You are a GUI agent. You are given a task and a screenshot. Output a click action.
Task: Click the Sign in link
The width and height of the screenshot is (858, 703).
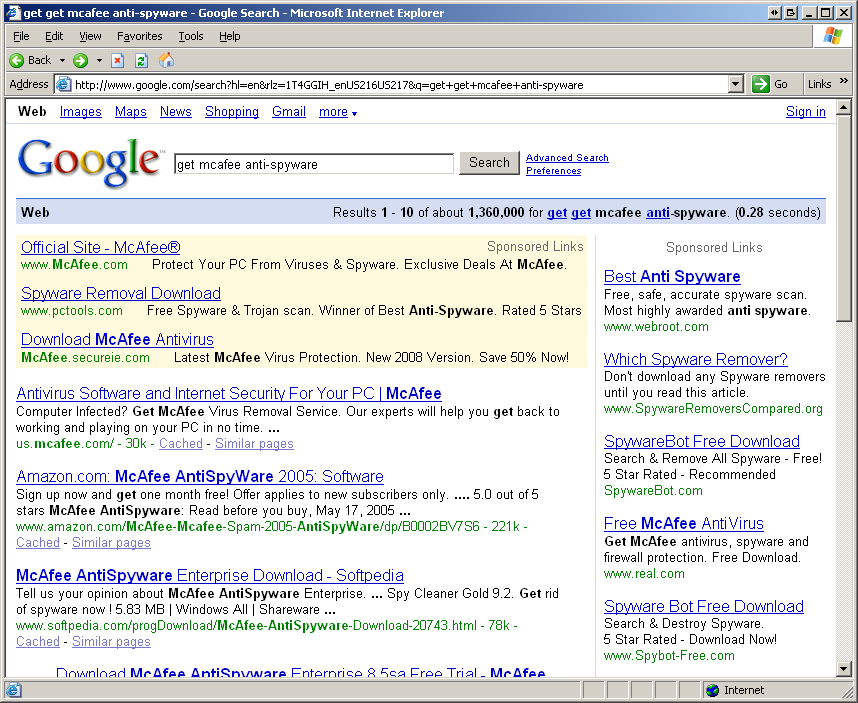tap(805, 112)
